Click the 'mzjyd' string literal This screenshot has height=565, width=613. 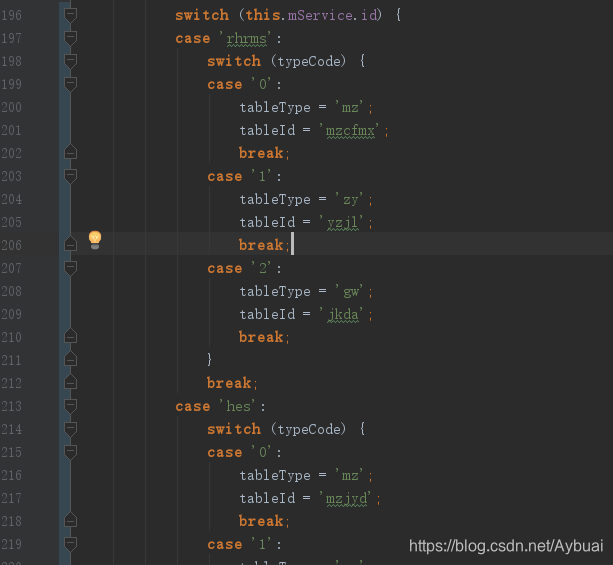(346, 499)
